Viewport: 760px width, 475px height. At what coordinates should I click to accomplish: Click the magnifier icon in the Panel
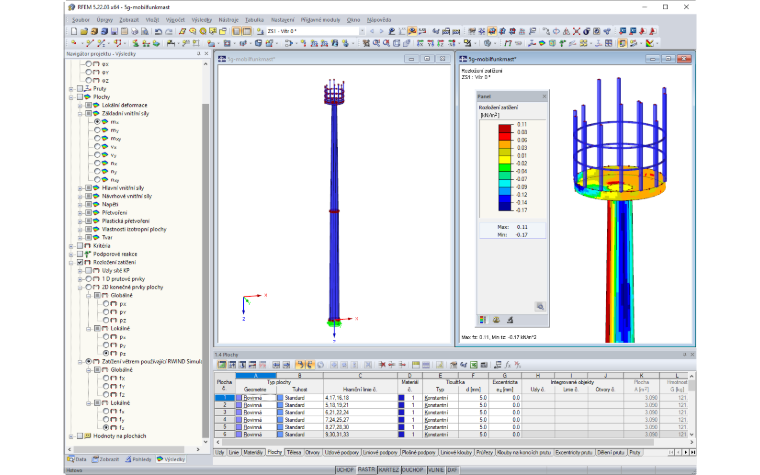pos(540,306)
